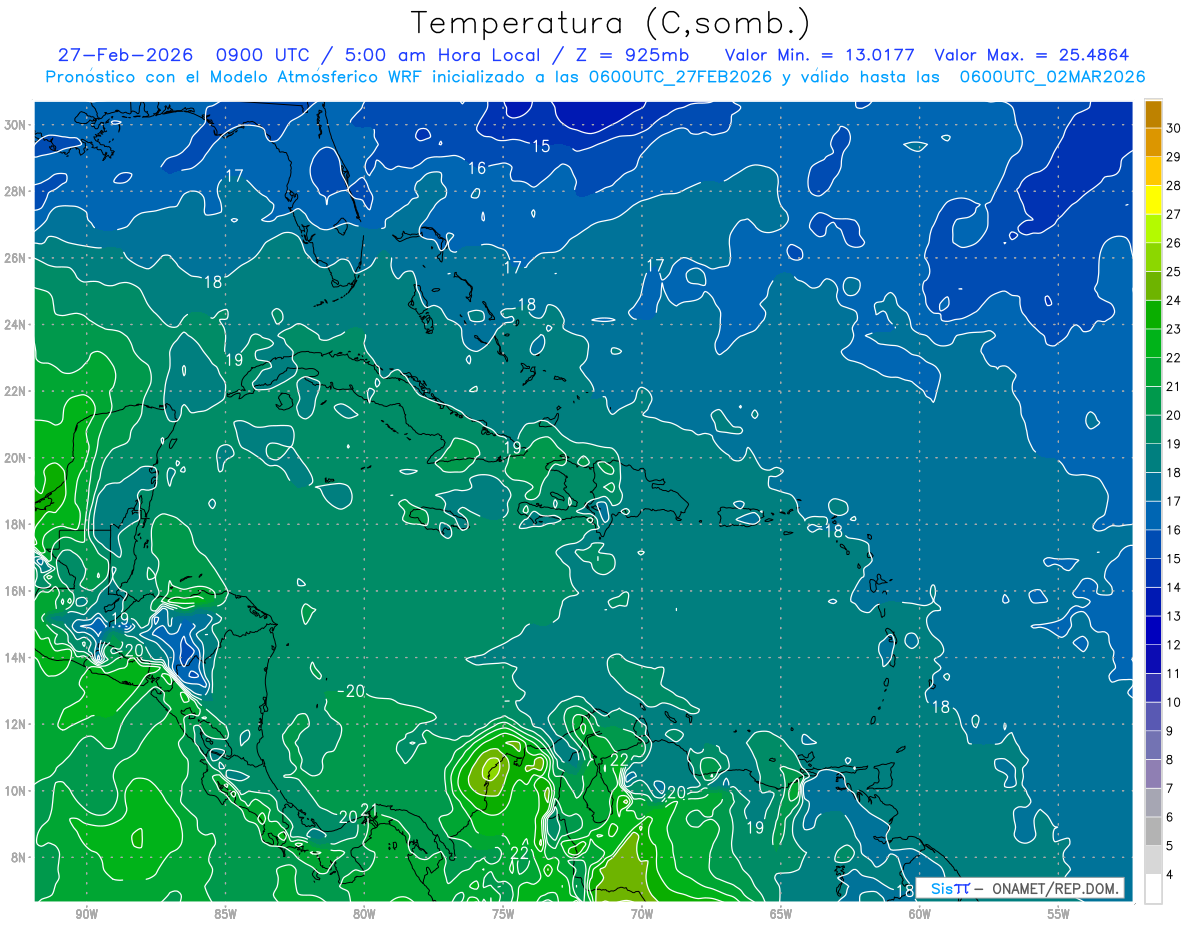The image size is (1200, 927).
Task: Pick the dark blue legend swatch between 12 and 13
Action: coord(1153,630)
